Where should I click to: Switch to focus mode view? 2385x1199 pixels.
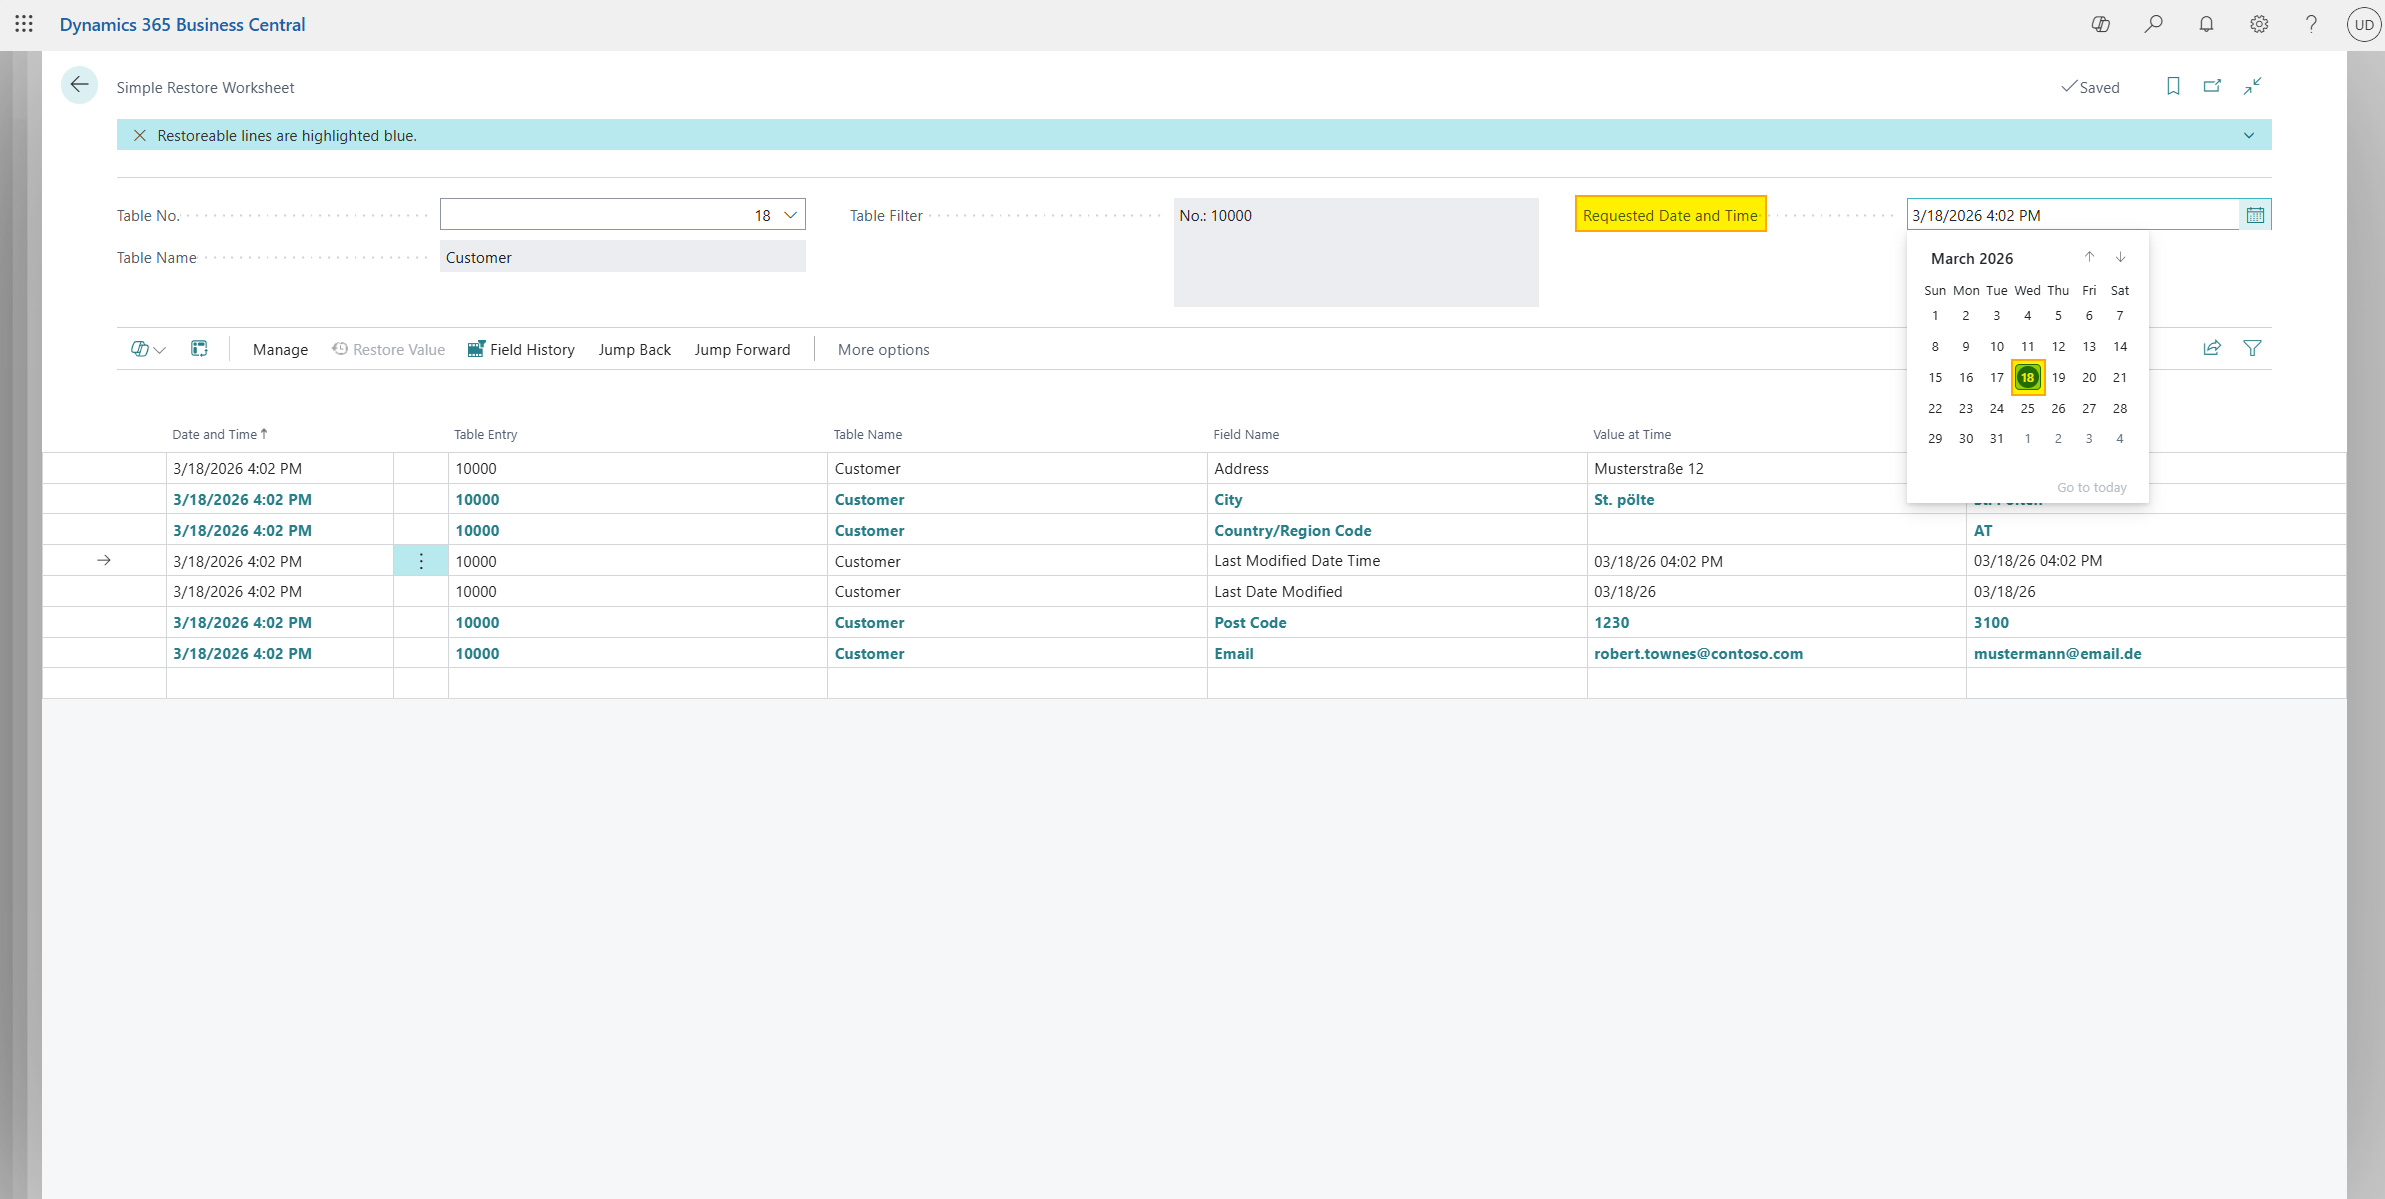[x=2252, y=86]
